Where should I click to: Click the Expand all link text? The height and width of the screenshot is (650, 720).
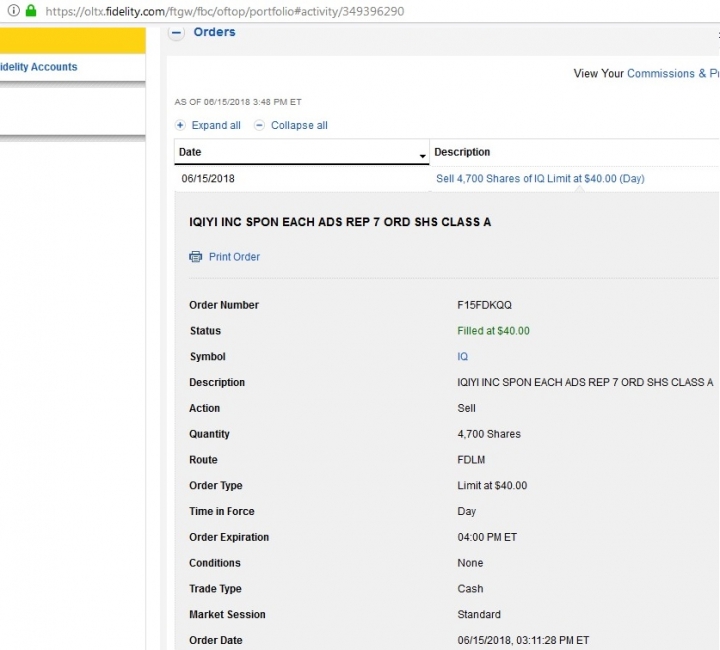tap(216, 125)
